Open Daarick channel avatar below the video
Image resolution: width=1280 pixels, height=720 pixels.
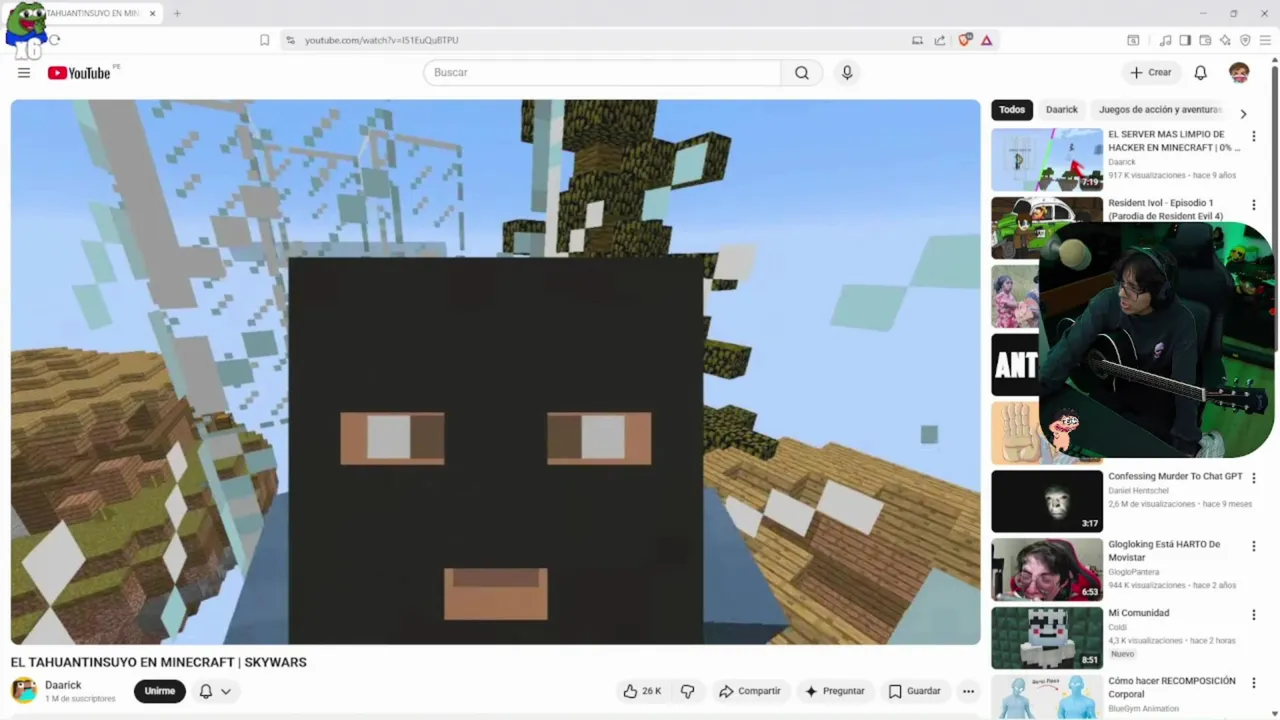tap(24, 690)
